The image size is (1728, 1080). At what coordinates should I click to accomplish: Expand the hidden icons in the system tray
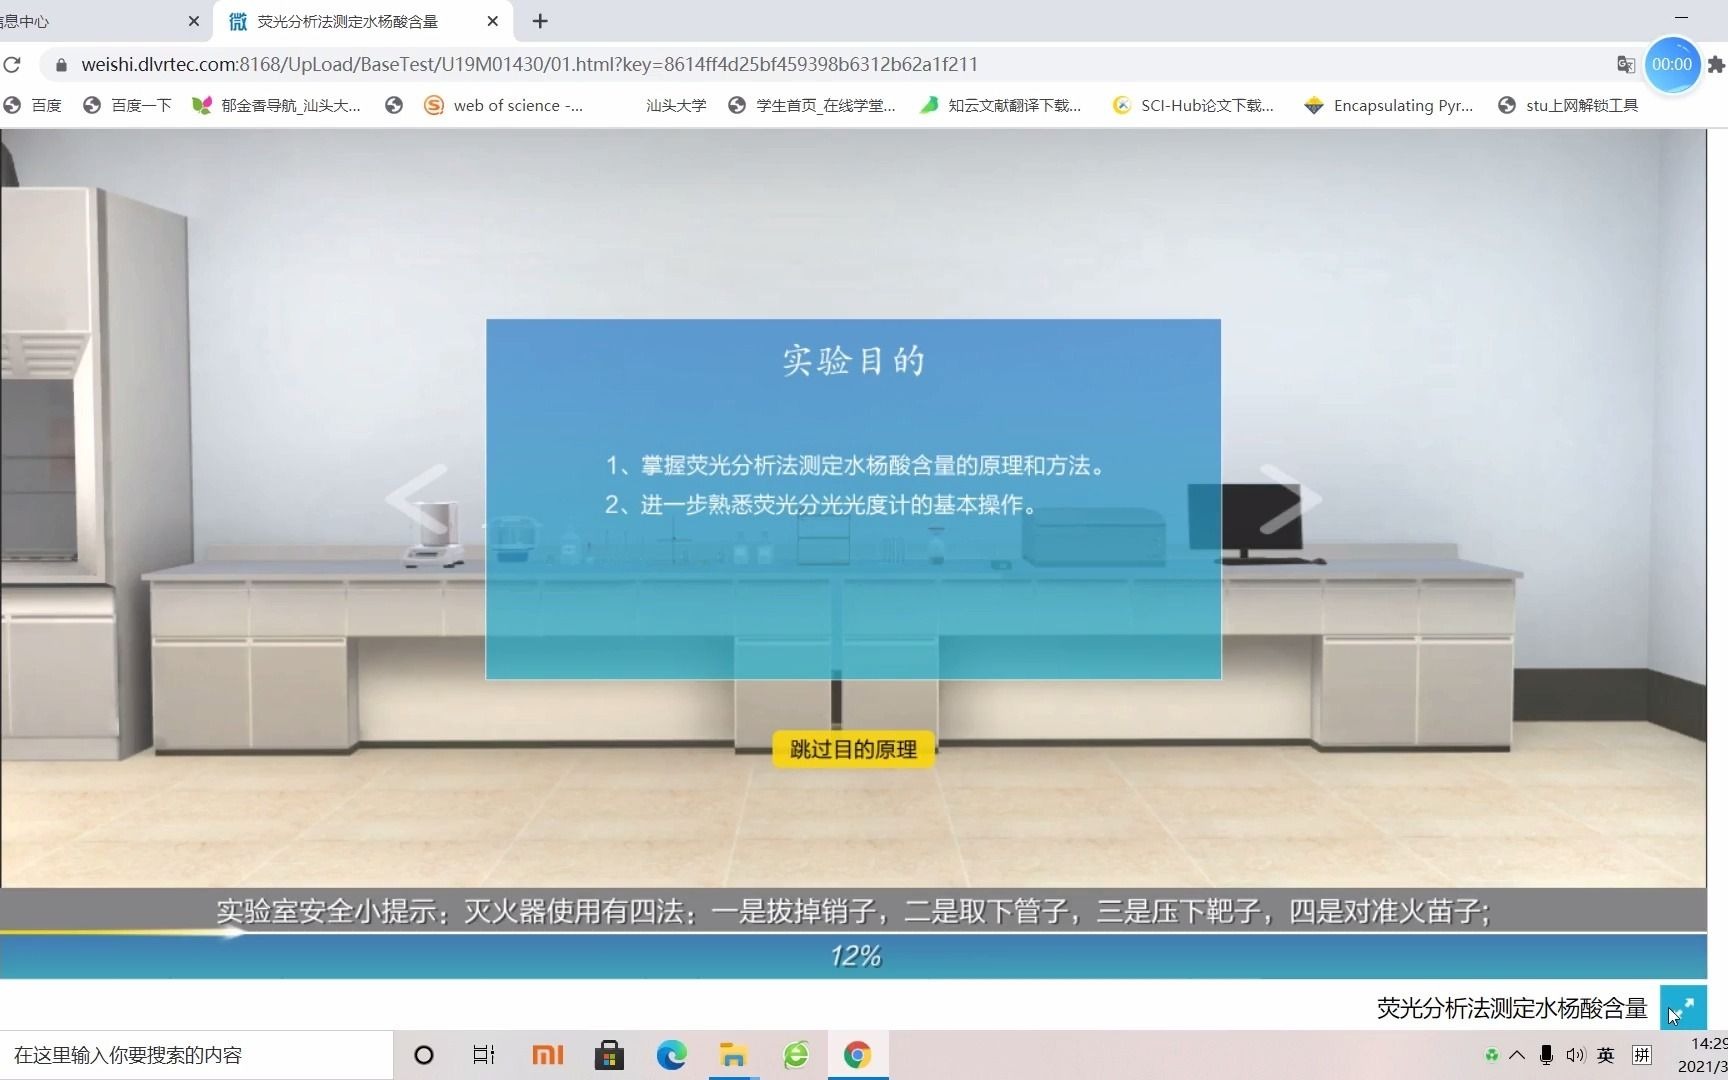click(1517, 1055)
